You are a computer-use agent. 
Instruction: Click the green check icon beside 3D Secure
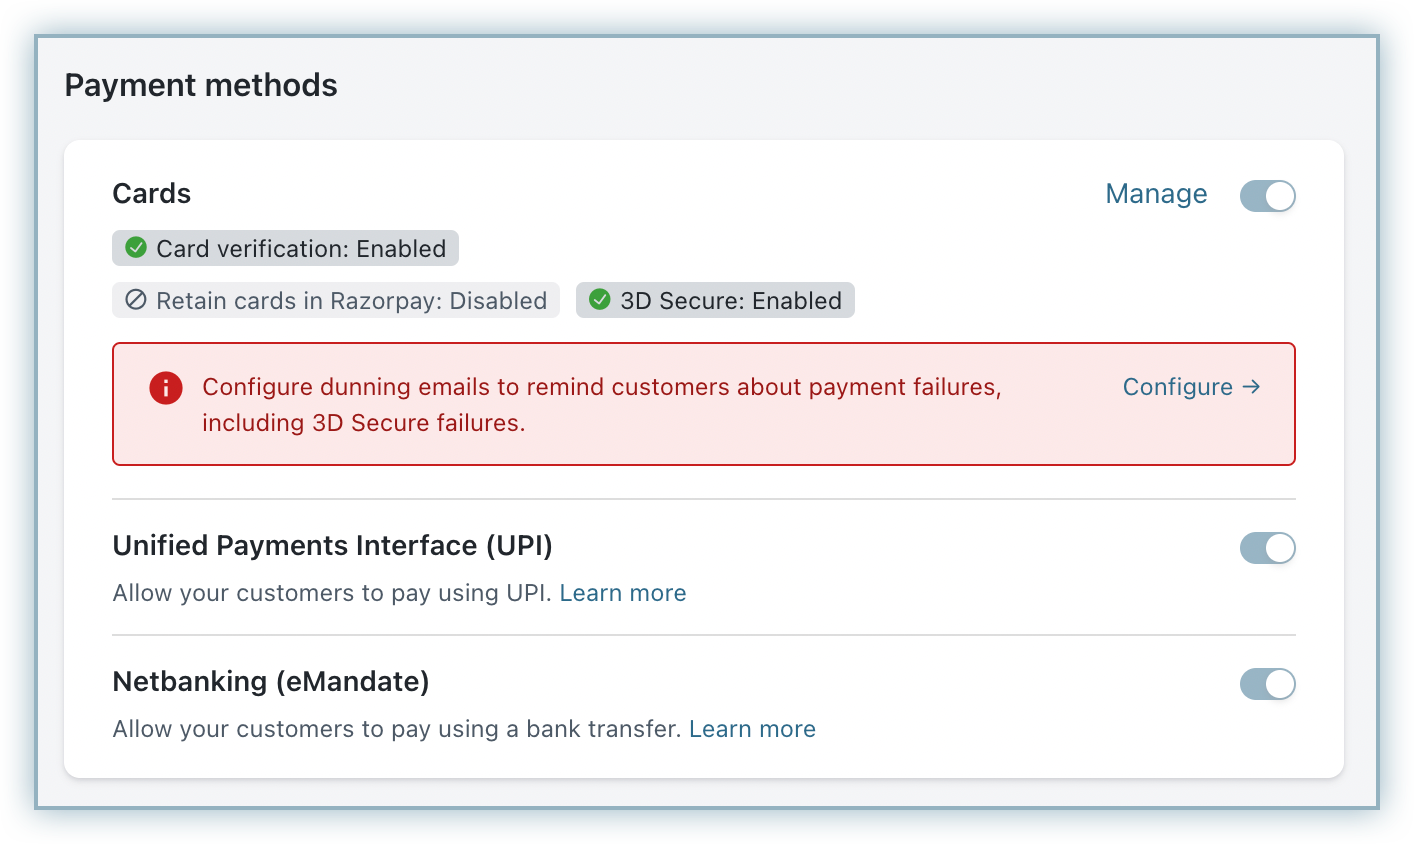pyautogui.click(x=600, y=300)
